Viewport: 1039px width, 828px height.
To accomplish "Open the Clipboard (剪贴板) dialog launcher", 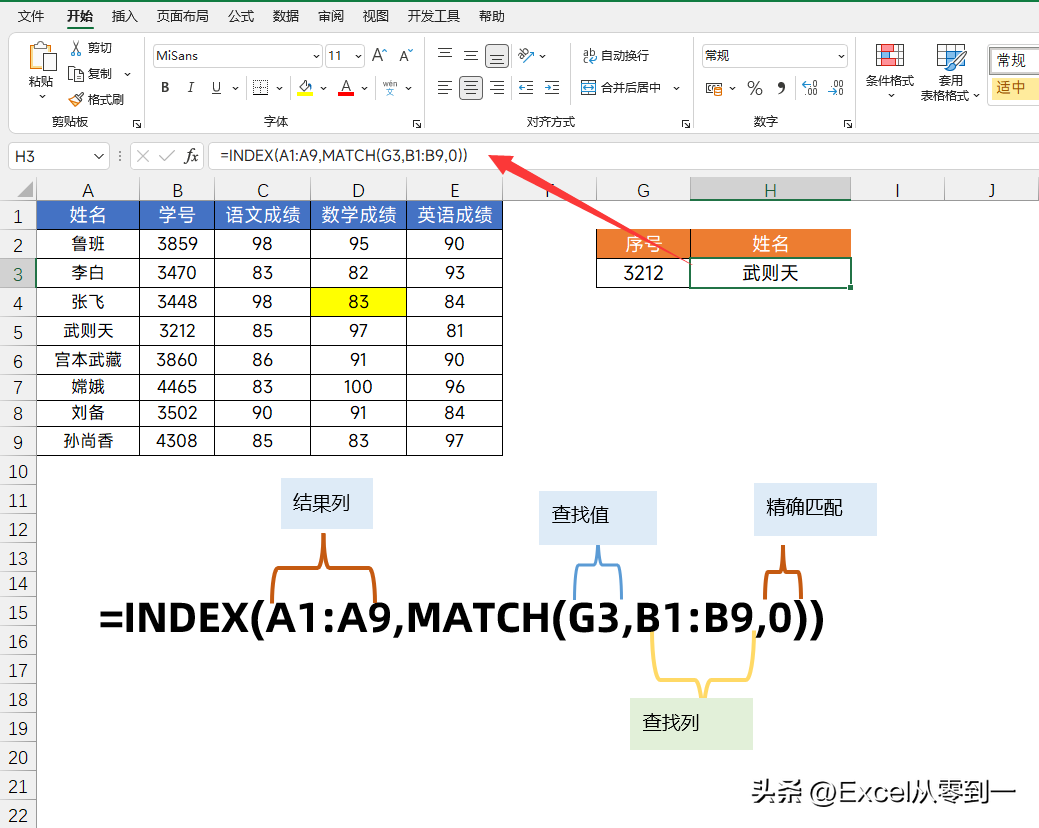I will 137,124.
